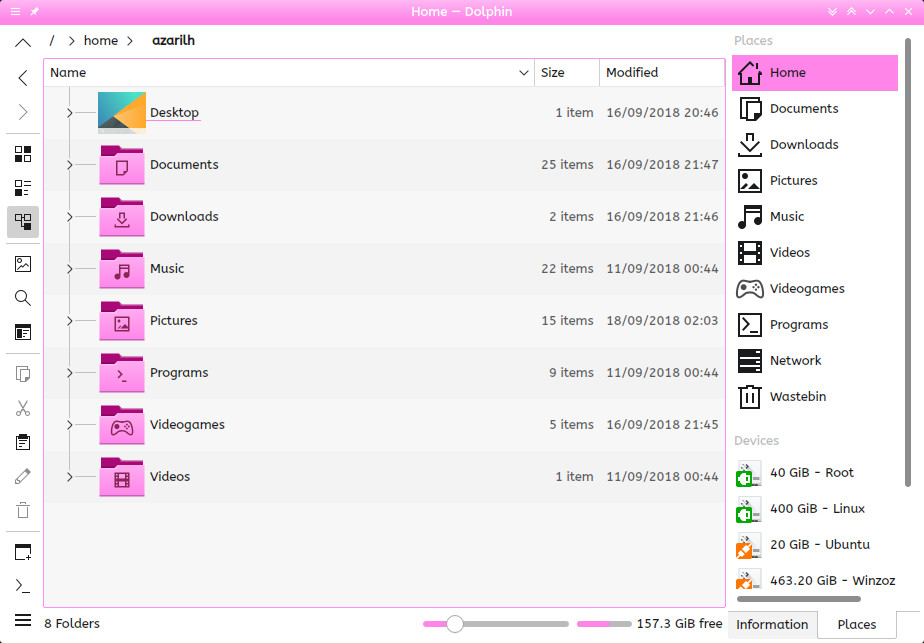Expand the Videogames folder tree

[x=70, y=424]
